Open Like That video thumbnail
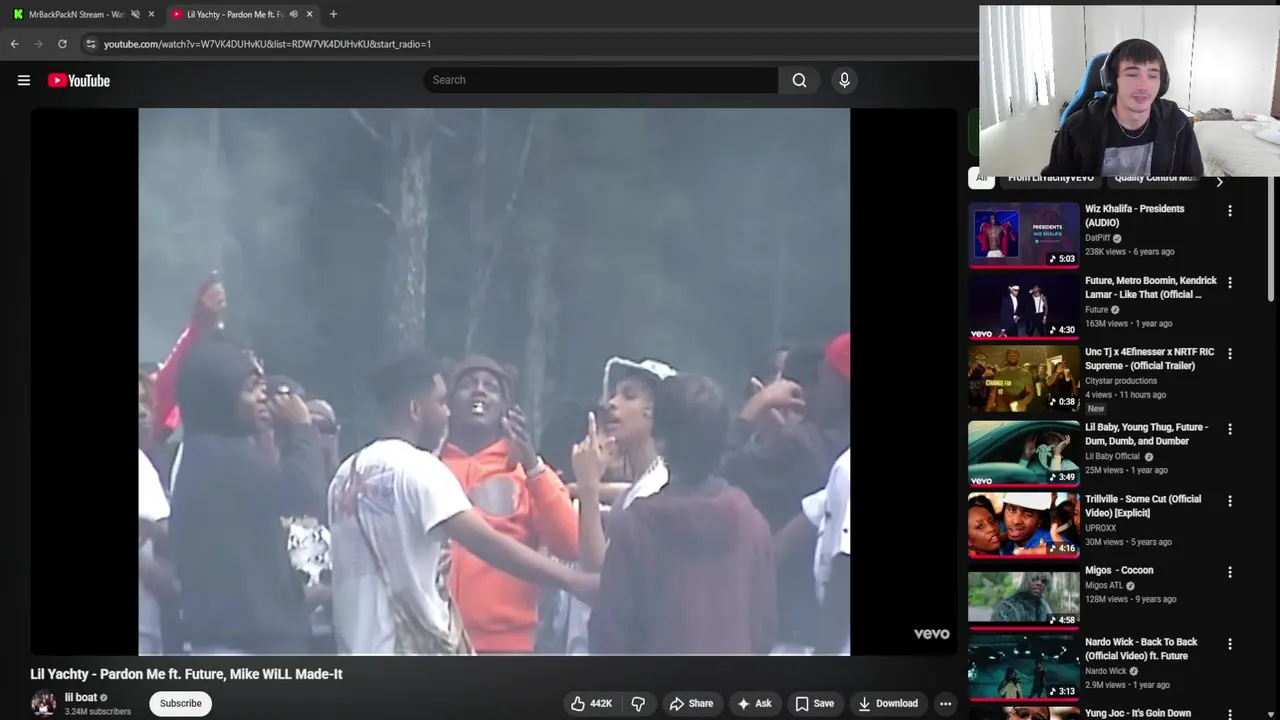Viewport: 1280px width, 720px height. pos(1023,307)
